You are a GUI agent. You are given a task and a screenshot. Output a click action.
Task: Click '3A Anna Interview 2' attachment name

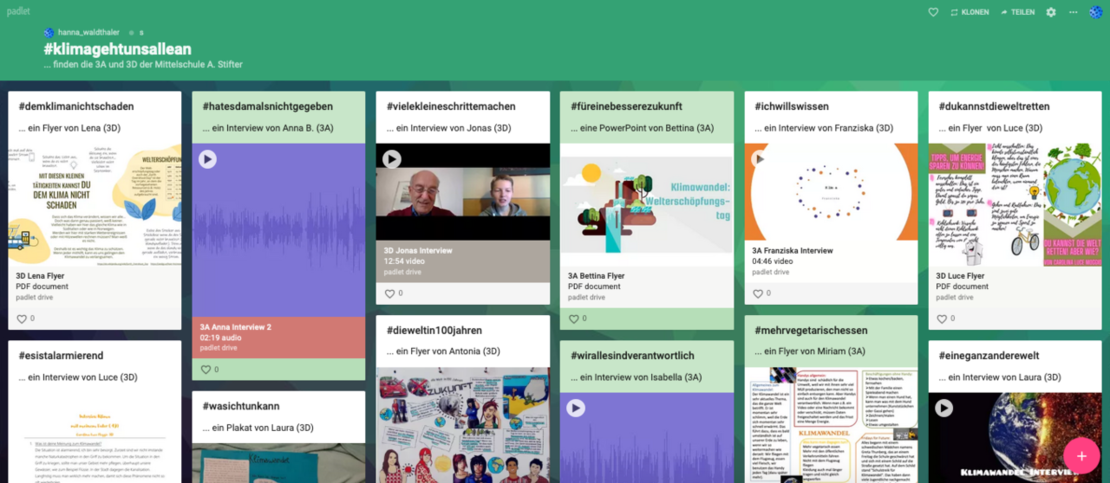pos(235,327)
